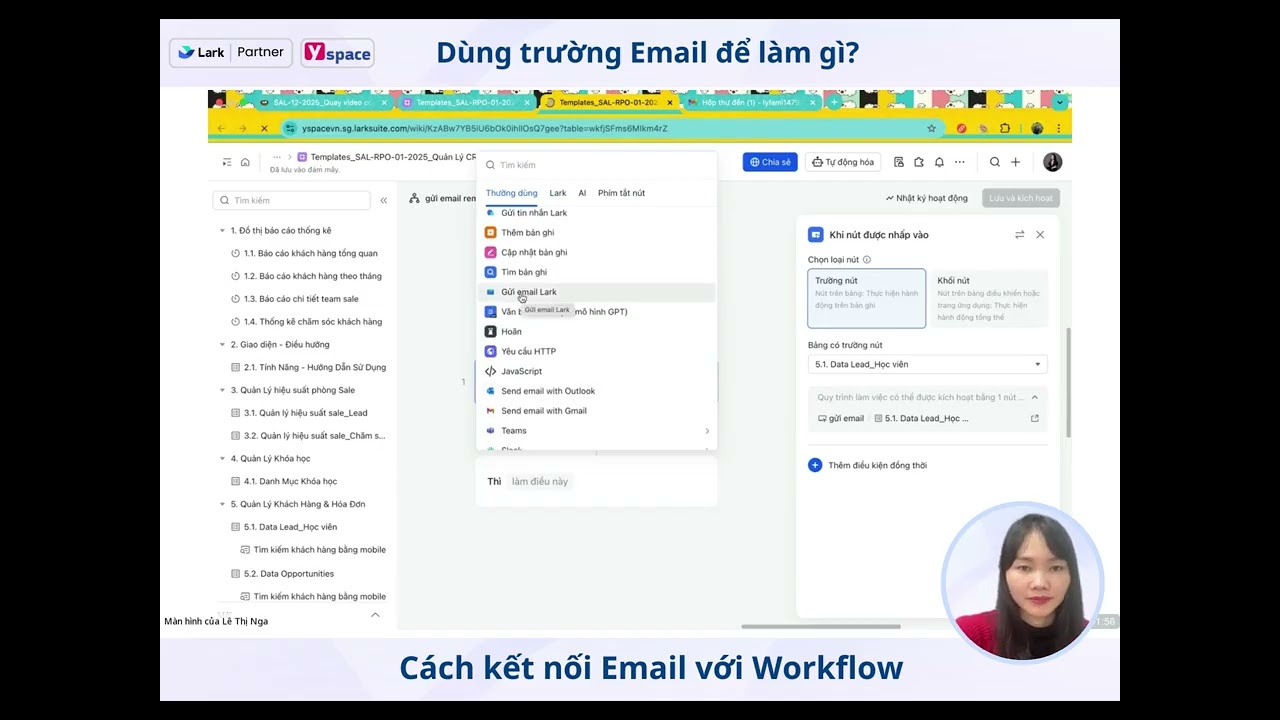Image resolution: width=1280 pixels, height=720 pixels.
Task: Select the Khối nút option card
Action: click(x=989, y=298)
